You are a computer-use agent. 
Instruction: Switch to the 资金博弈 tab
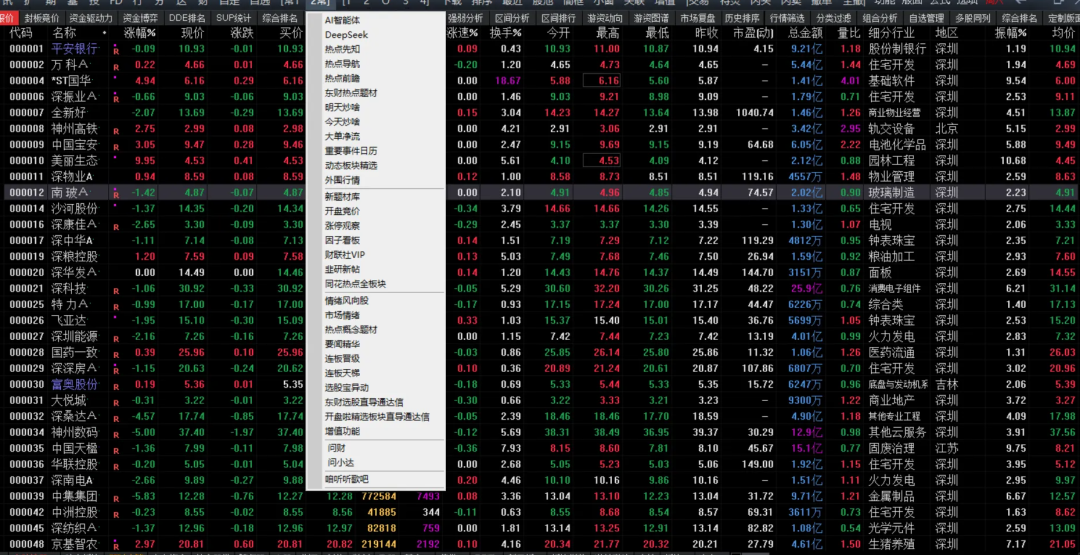pos(139,18)
